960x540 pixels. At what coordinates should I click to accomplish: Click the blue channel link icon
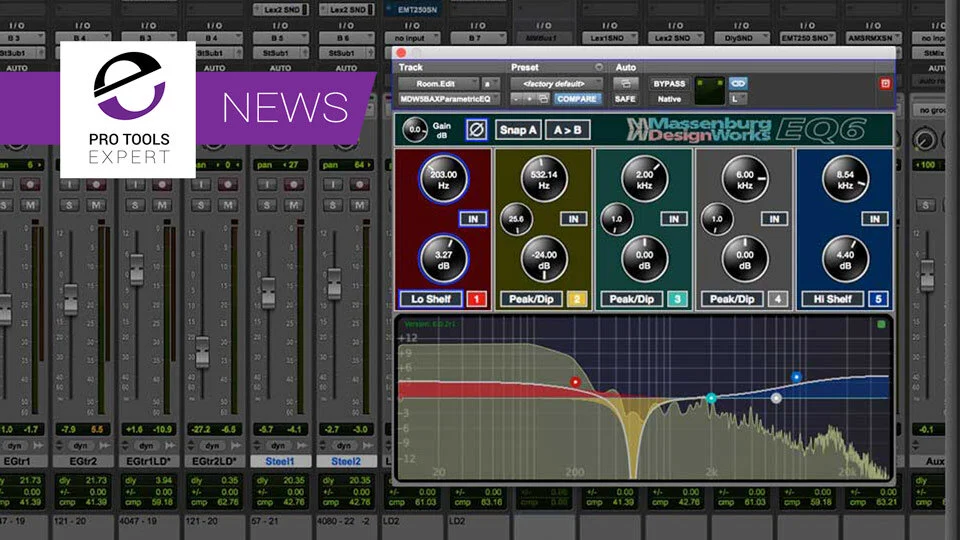(738, 83)
